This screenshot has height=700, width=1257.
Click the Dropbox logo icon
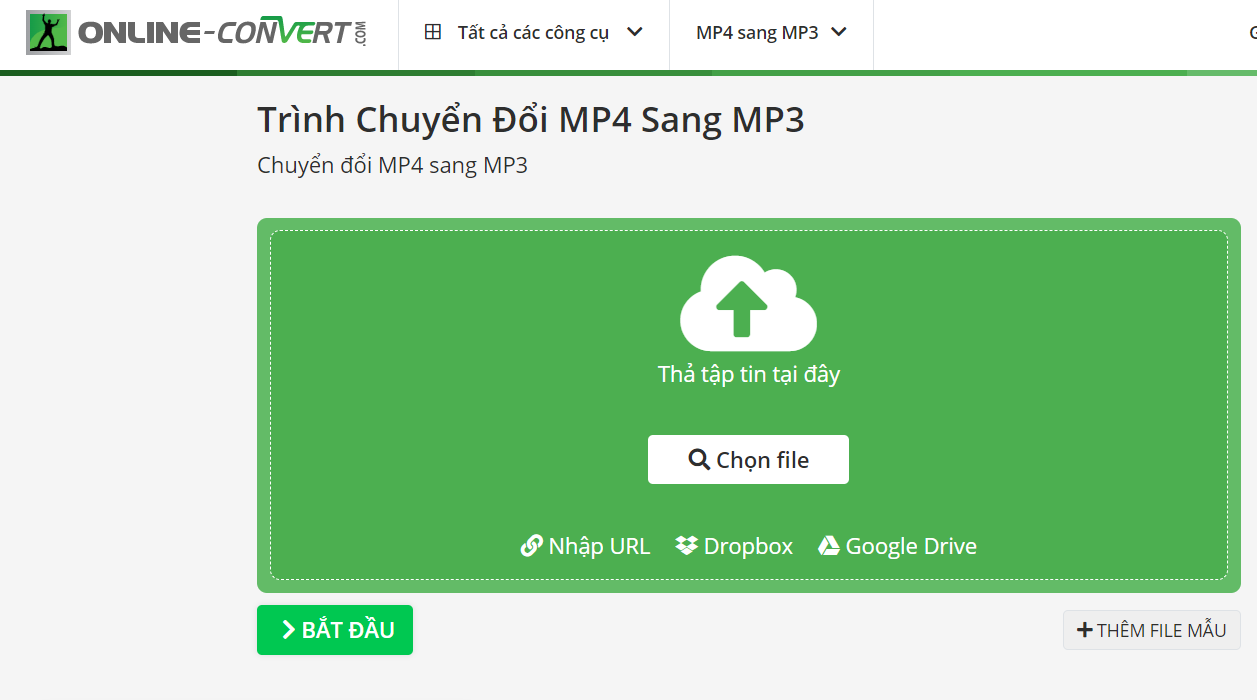tap(686, 546)
